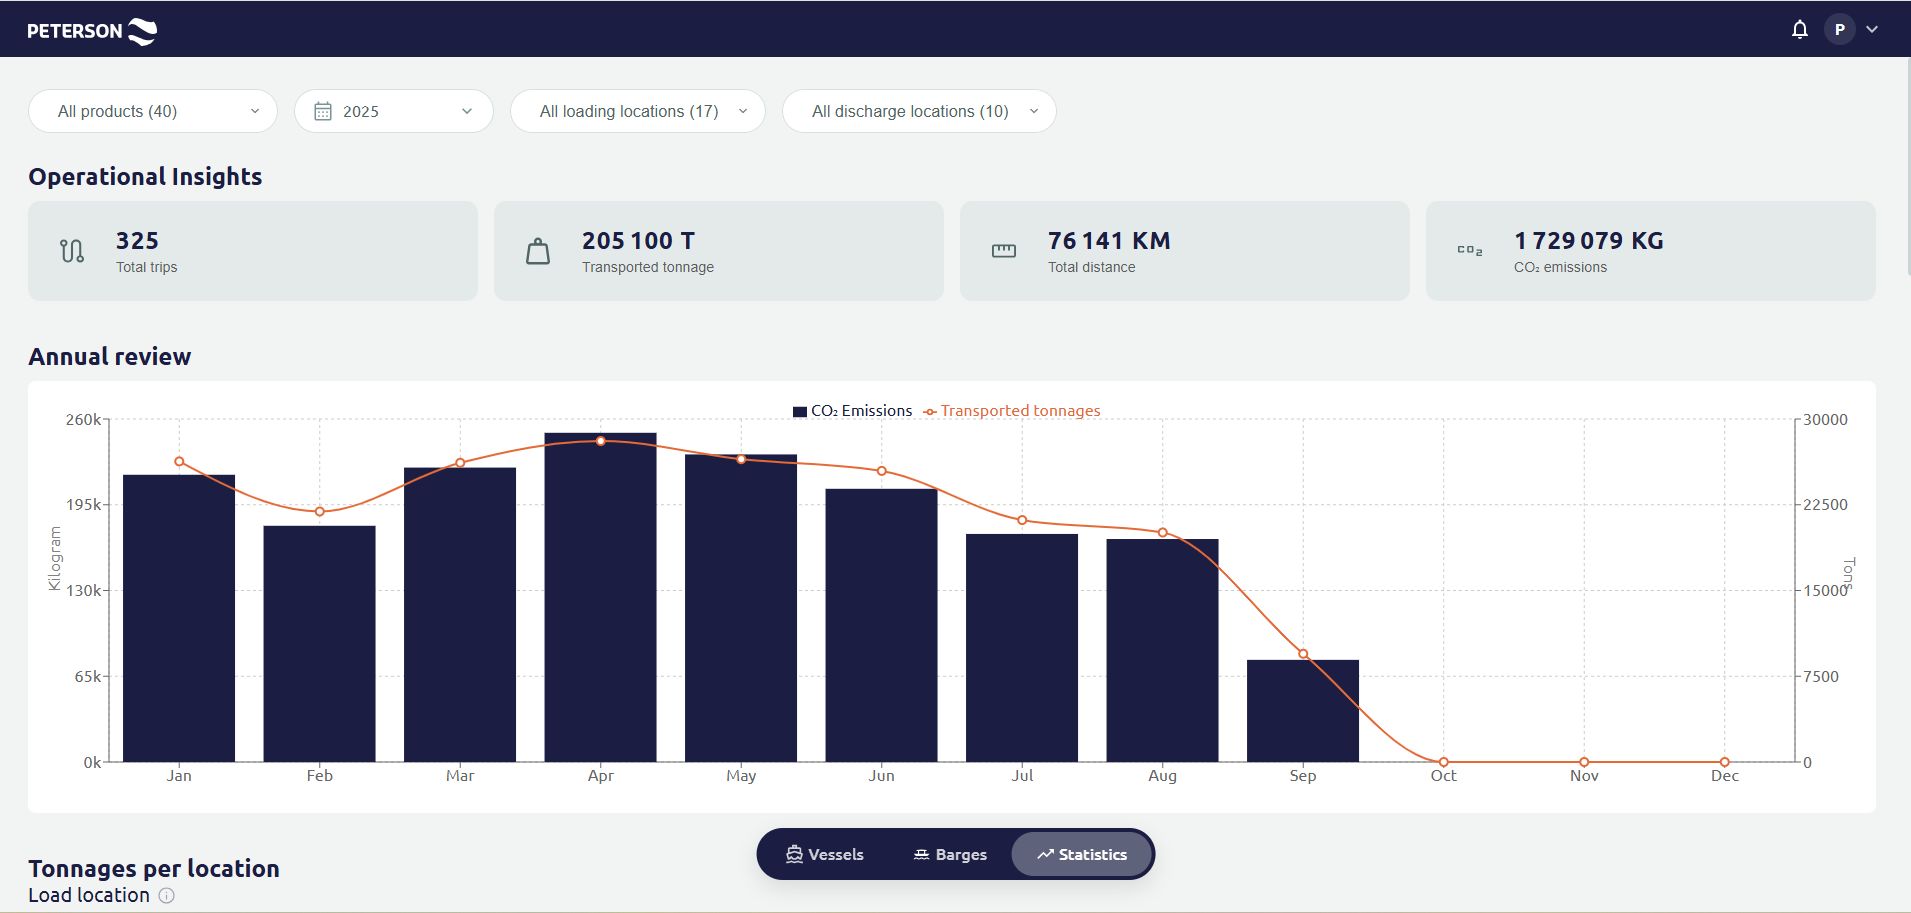The height and width of the screenshot is (913, 1911).
Task: Toggle the CO₂ Emissions legend entry
Action: 860,410
